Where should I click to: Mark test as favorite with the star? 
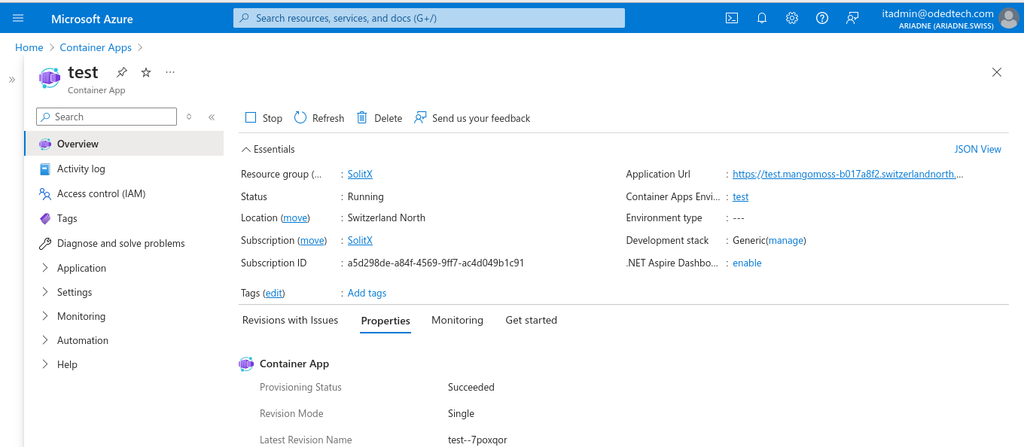[146, 73]
